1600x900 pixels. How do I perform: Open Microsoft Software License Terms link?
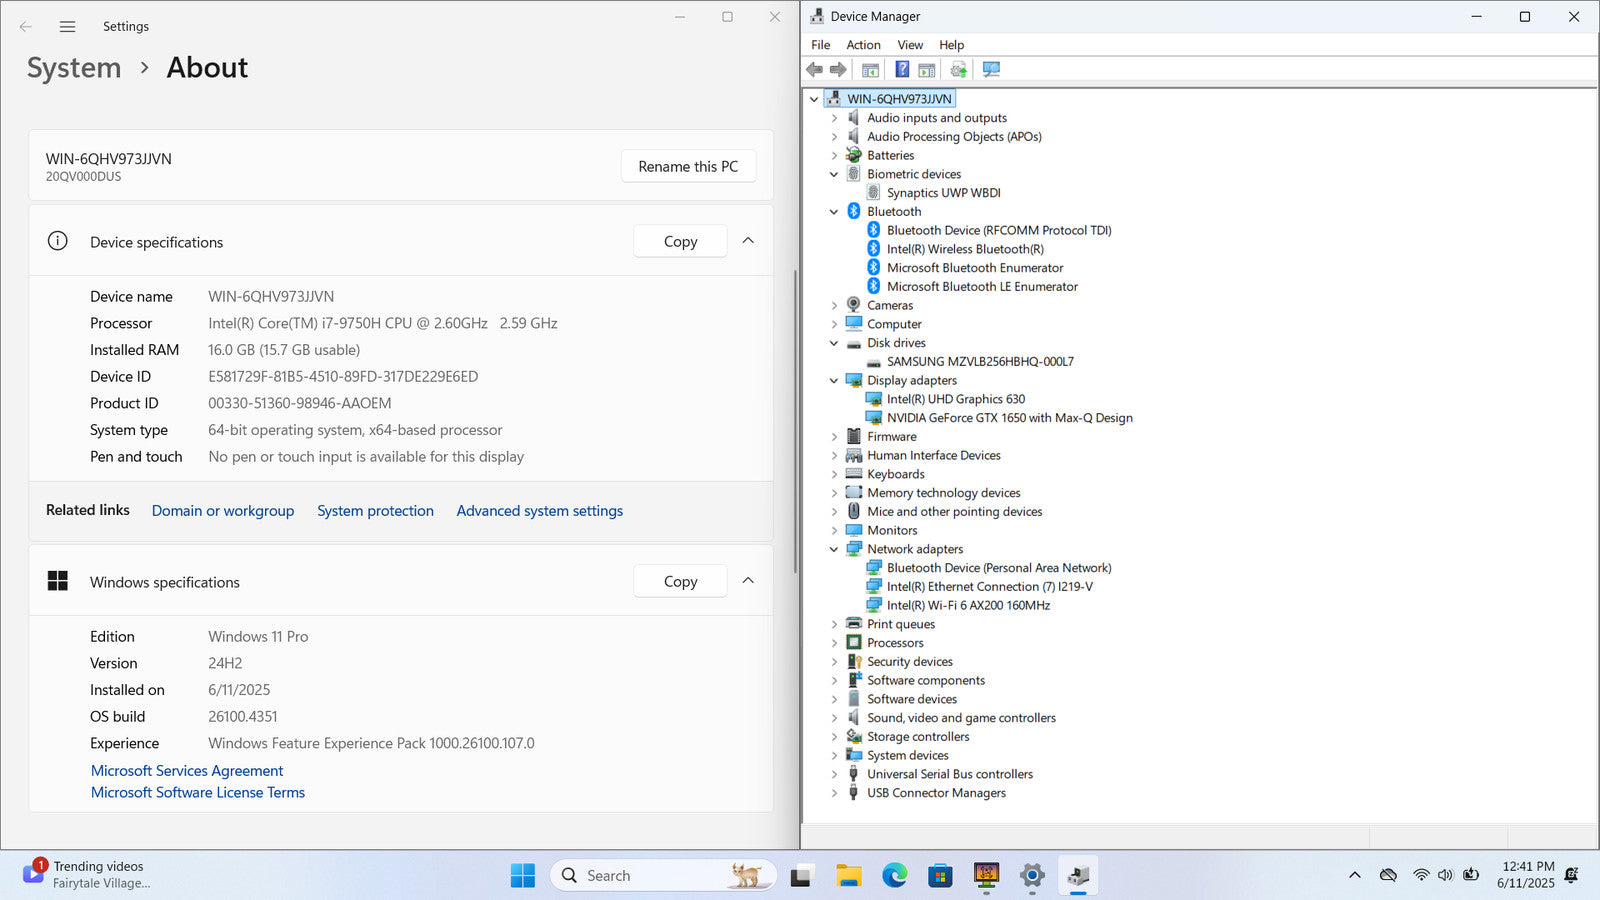coord(198,793)
